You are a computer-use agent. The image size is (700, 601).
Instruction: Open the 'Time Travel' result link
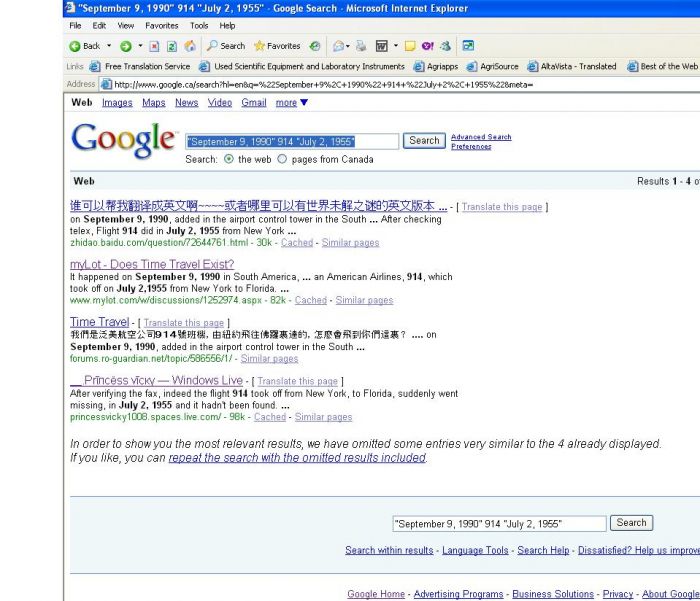click(100, 322)
